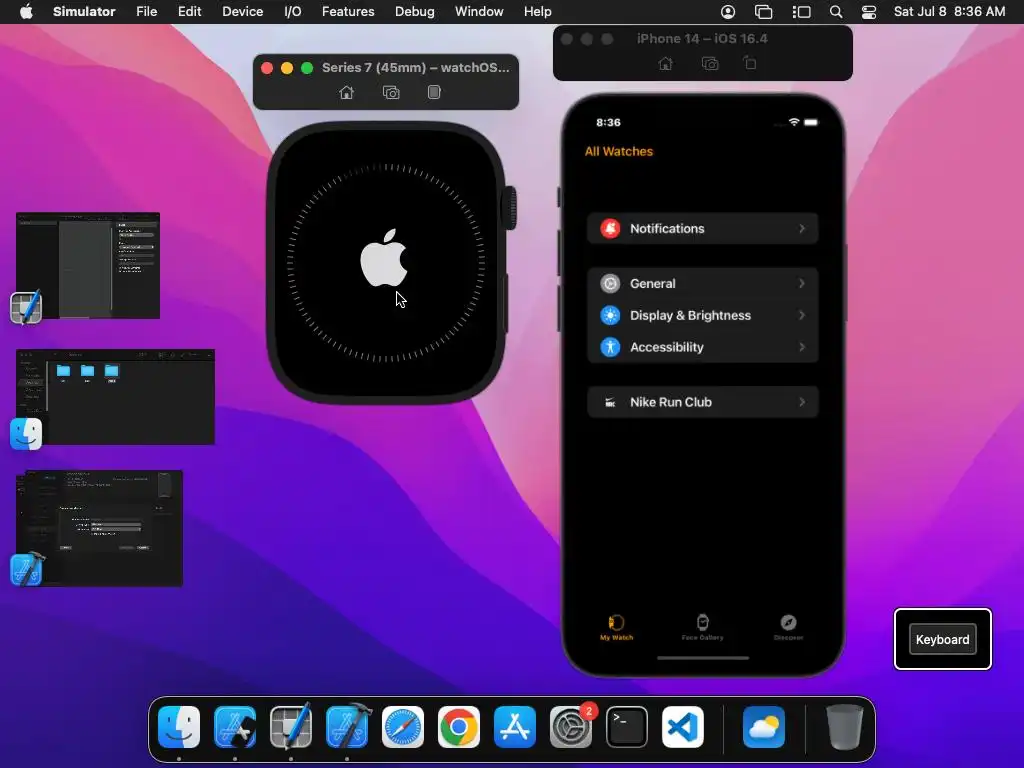The width and height of the screenshot is (1024, 768).
Task: Tap the All Watches link
Action: [618, 152]
